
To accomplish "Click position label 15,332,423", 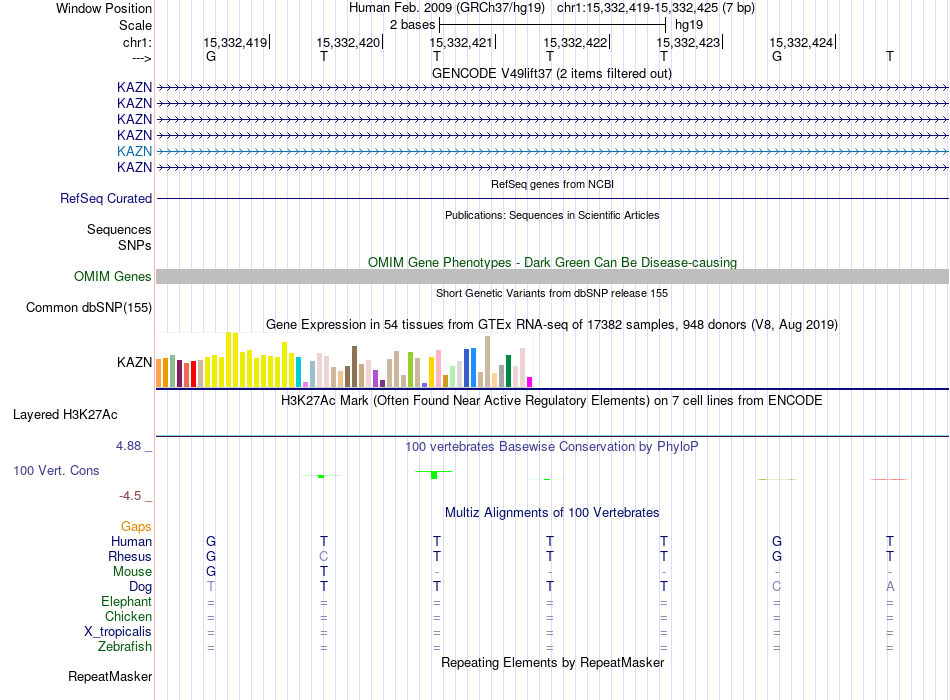I will (688, 42).
